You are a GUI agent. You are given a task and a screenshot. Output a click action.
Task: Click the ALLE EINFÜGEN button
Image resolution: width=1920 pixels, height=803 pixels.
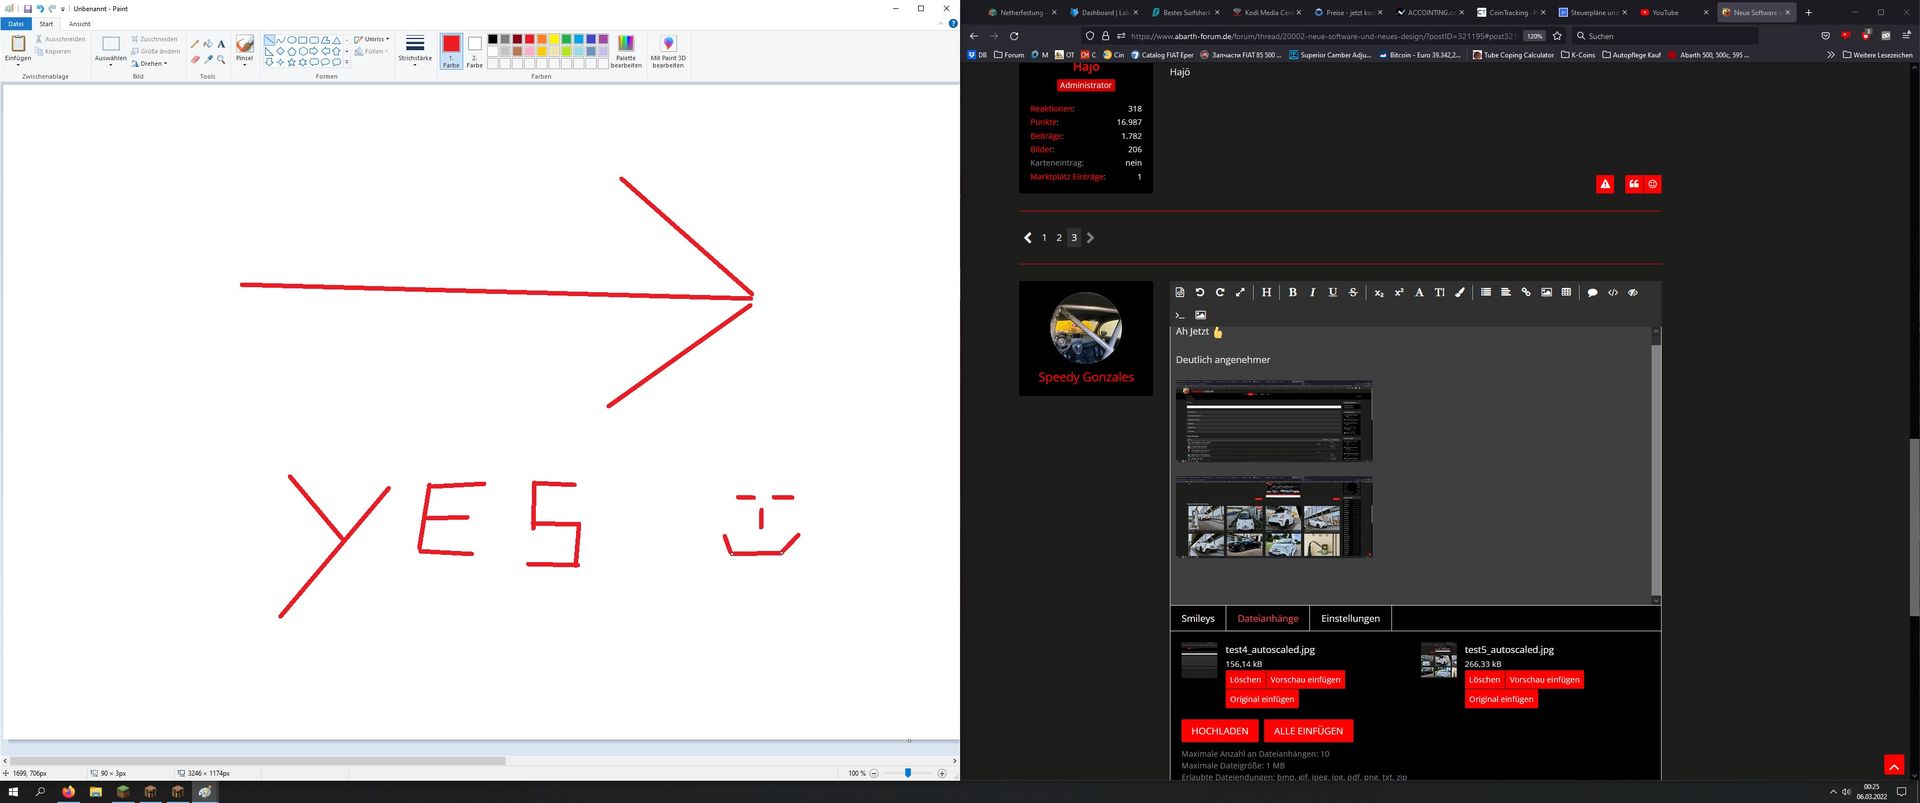coord(1308,731)
